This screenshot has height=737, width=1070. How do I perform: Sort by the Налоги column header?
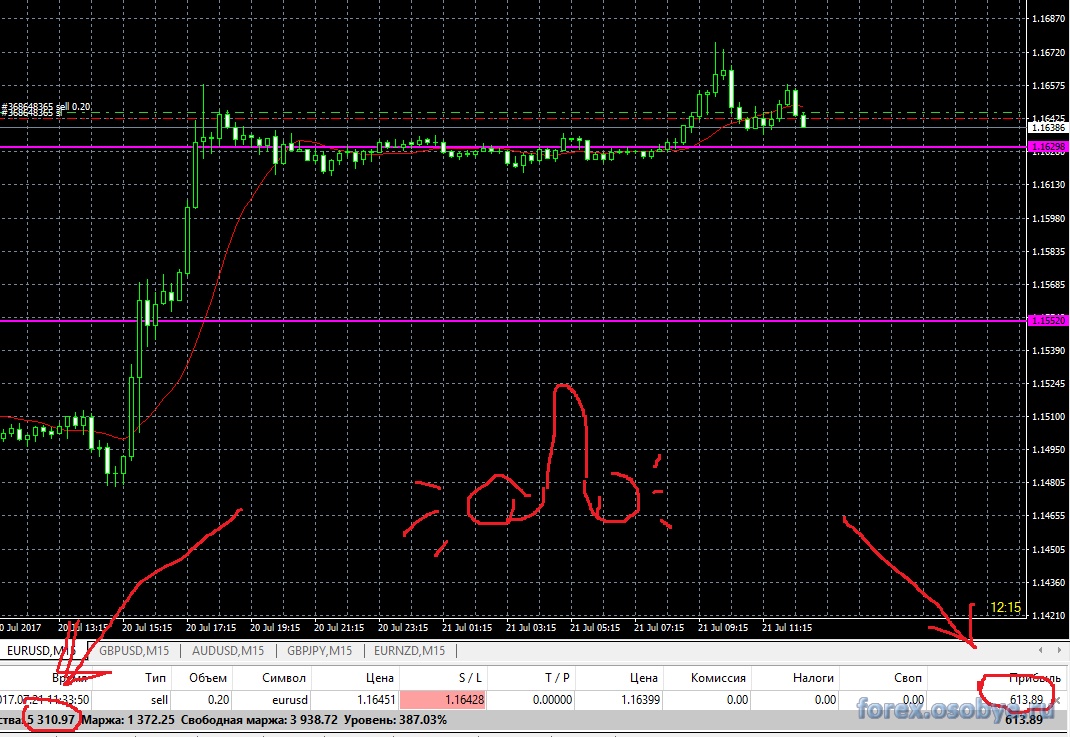(813, 678)
